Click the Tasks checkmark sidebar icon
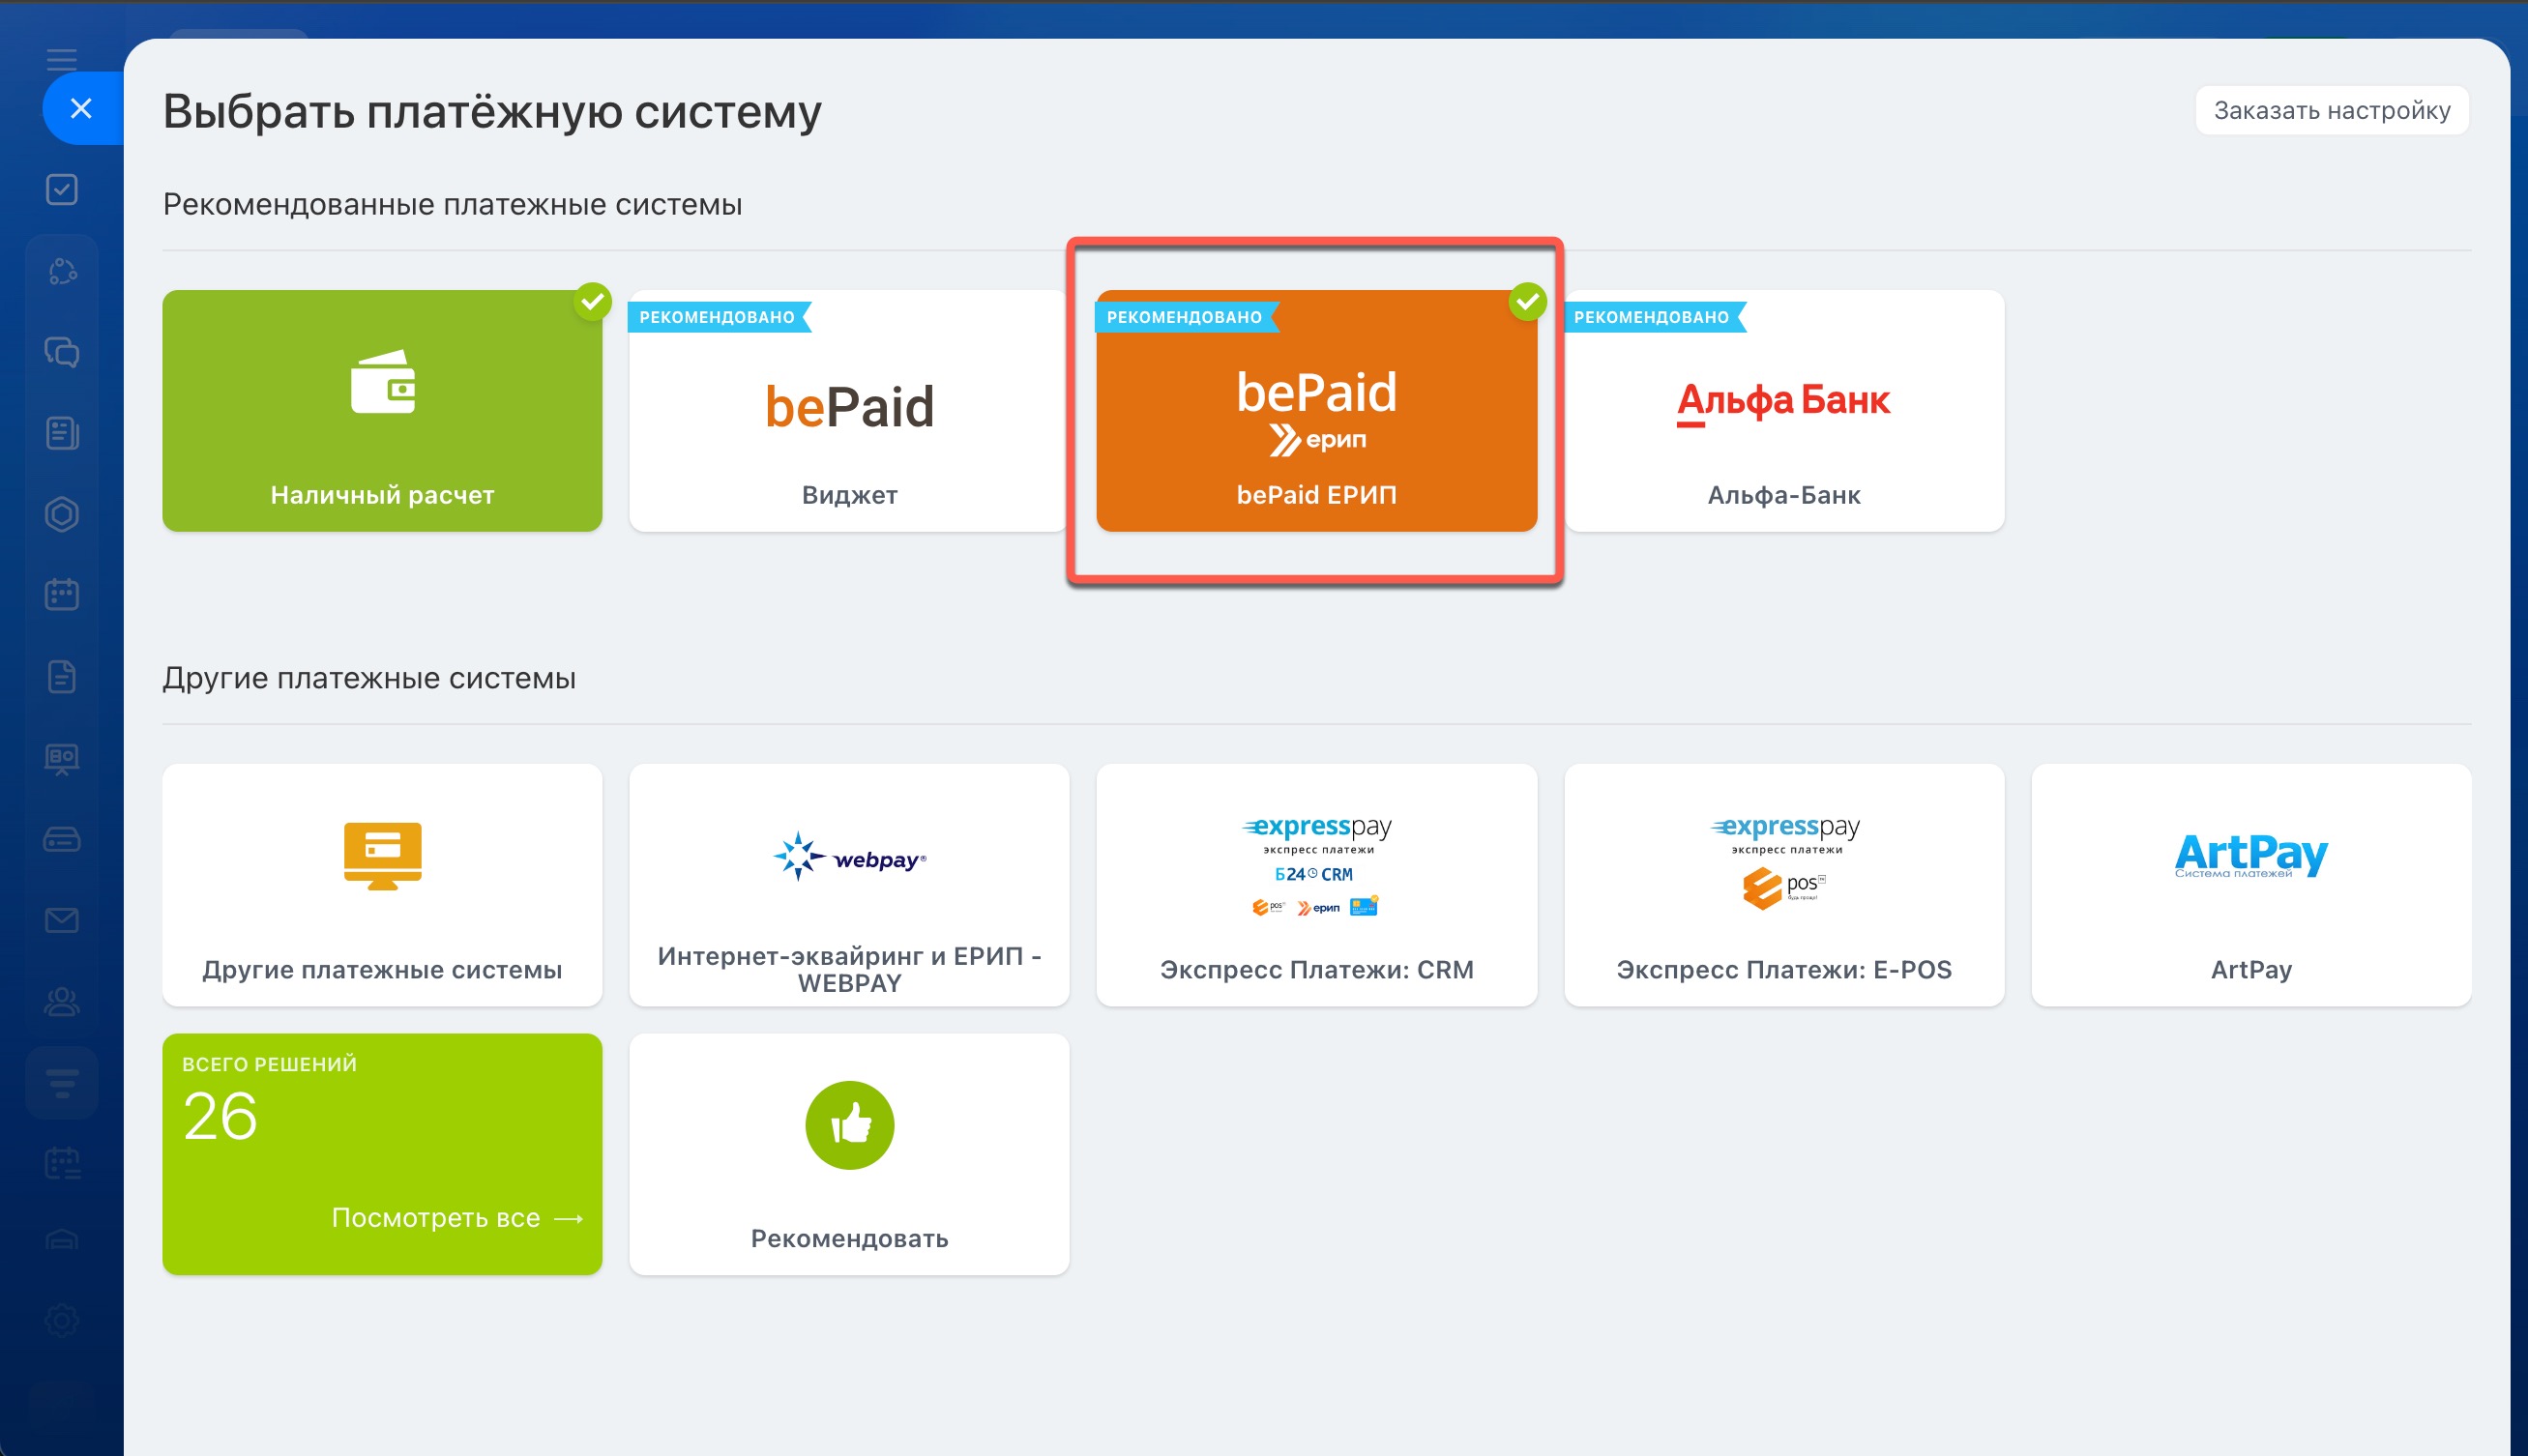The width and height of the screenshot is (2528, 1456). pyautogui.click(x=62, y=189)
